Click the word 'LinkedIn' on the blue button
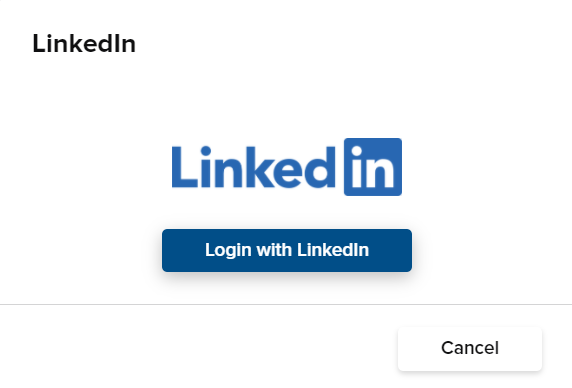Viewport: 572px width, 388px height. click(333, 250)
